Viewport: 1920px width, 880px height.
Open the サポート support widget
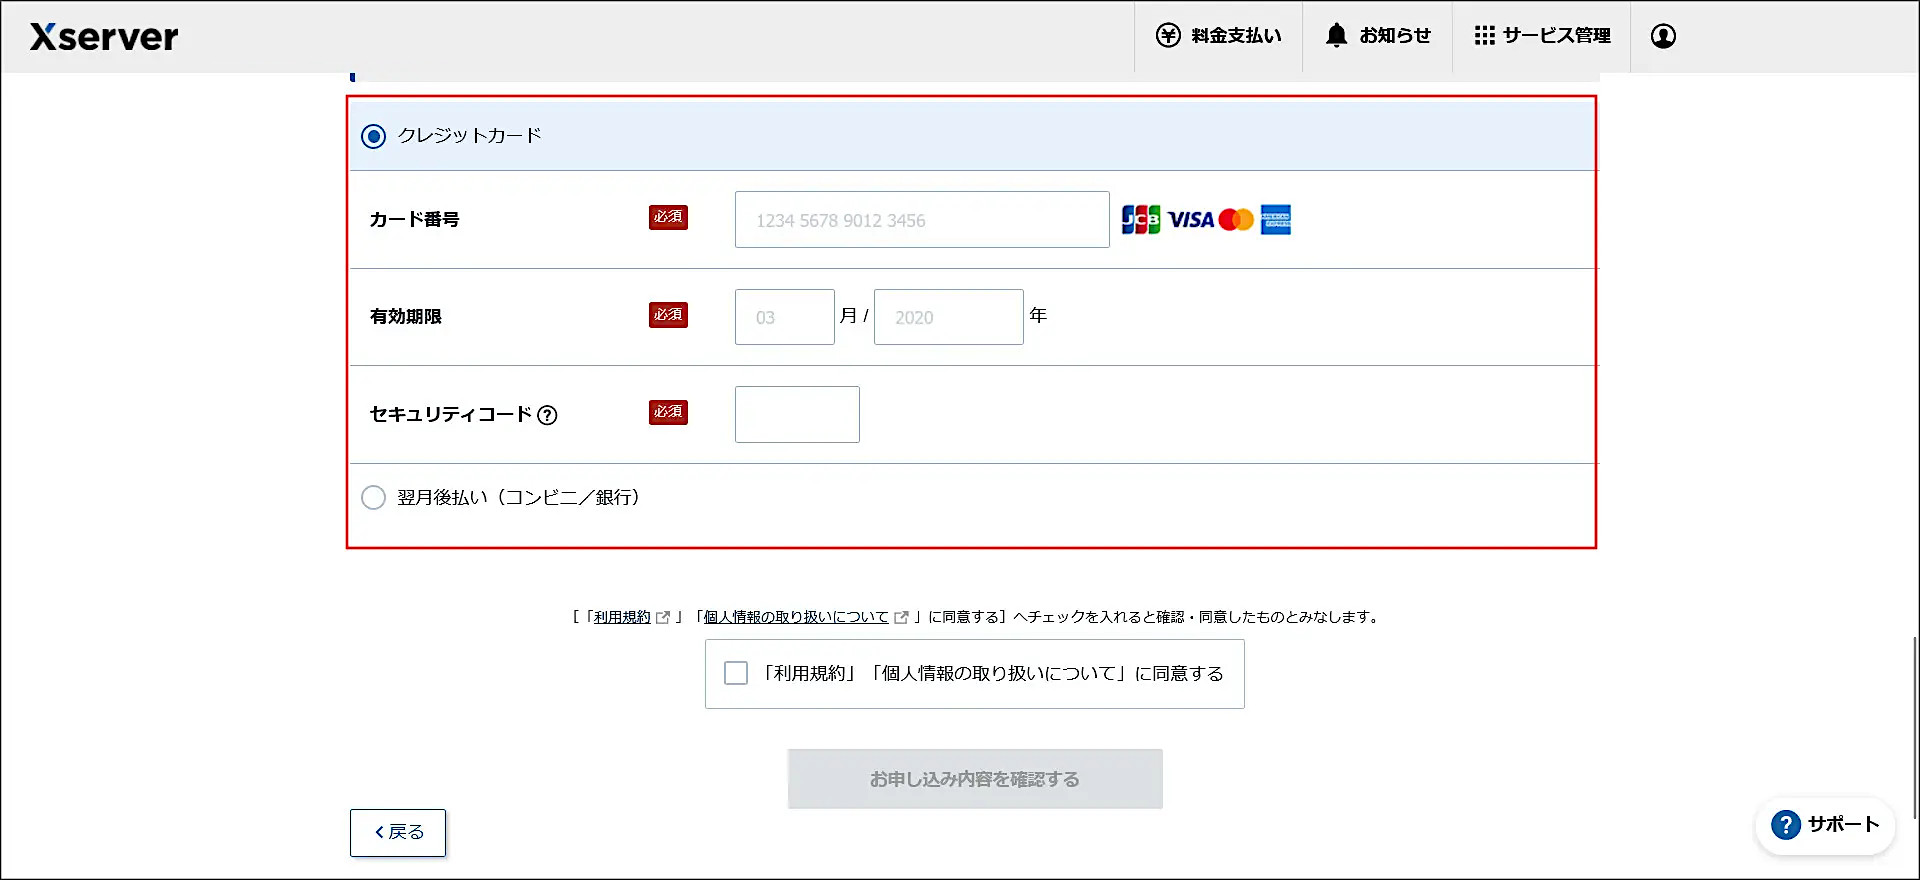(x=1825, y=825)
